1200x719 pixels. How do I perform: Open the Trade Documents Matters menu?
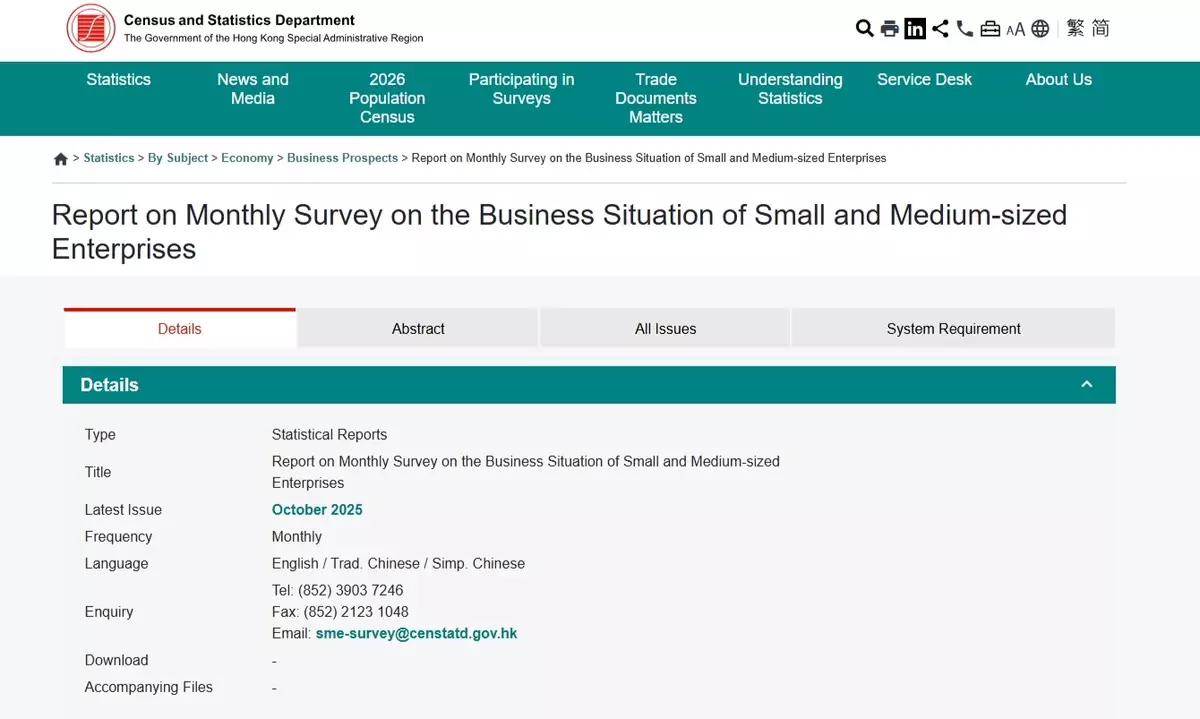(655, 98)
